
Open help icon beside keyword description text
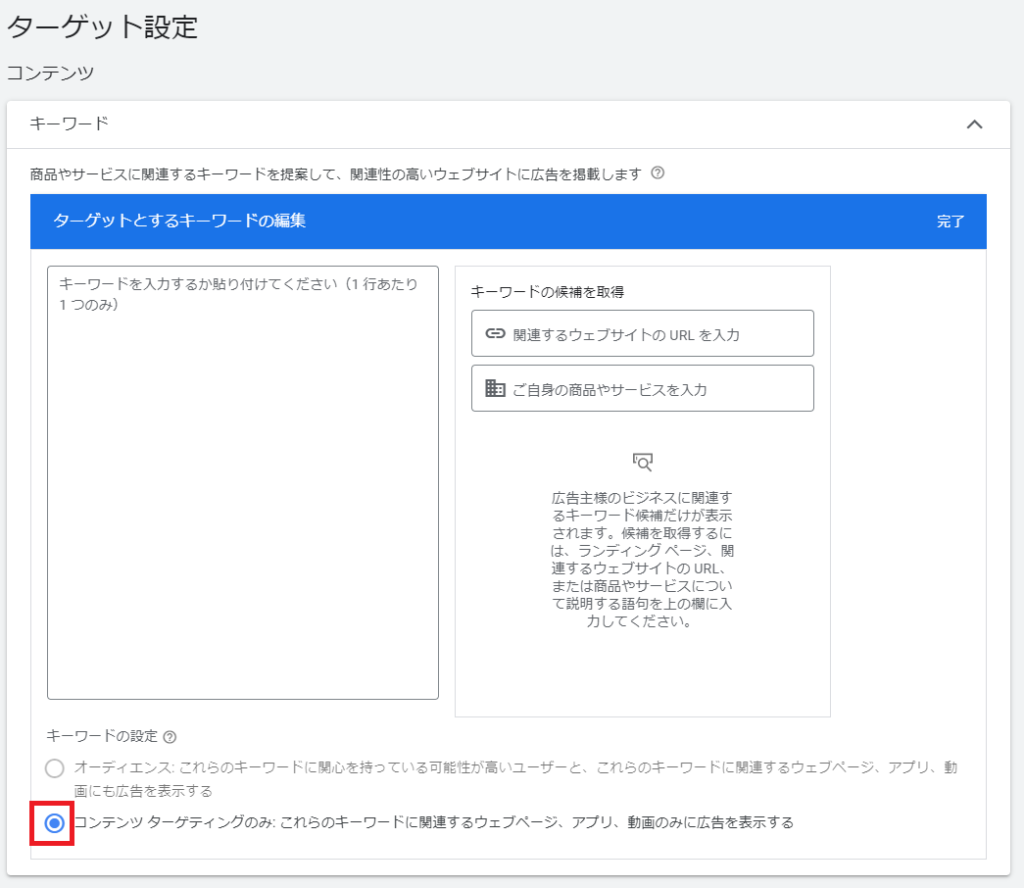point(658,173)
